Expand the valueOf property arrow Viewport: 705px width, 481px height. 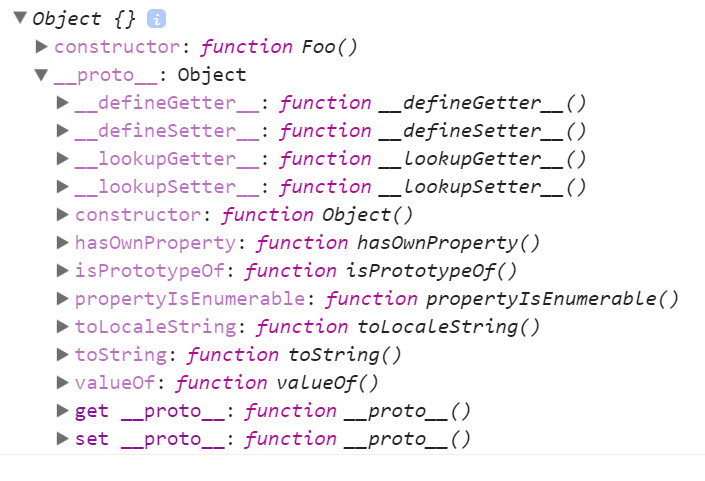click(x=63, y=383)
